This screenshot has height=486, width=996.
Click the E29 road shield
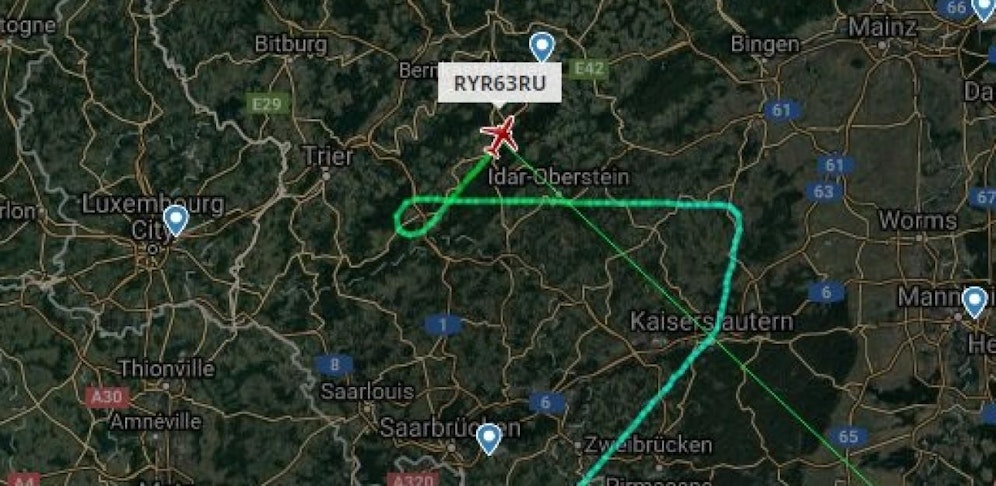[267, 104]
